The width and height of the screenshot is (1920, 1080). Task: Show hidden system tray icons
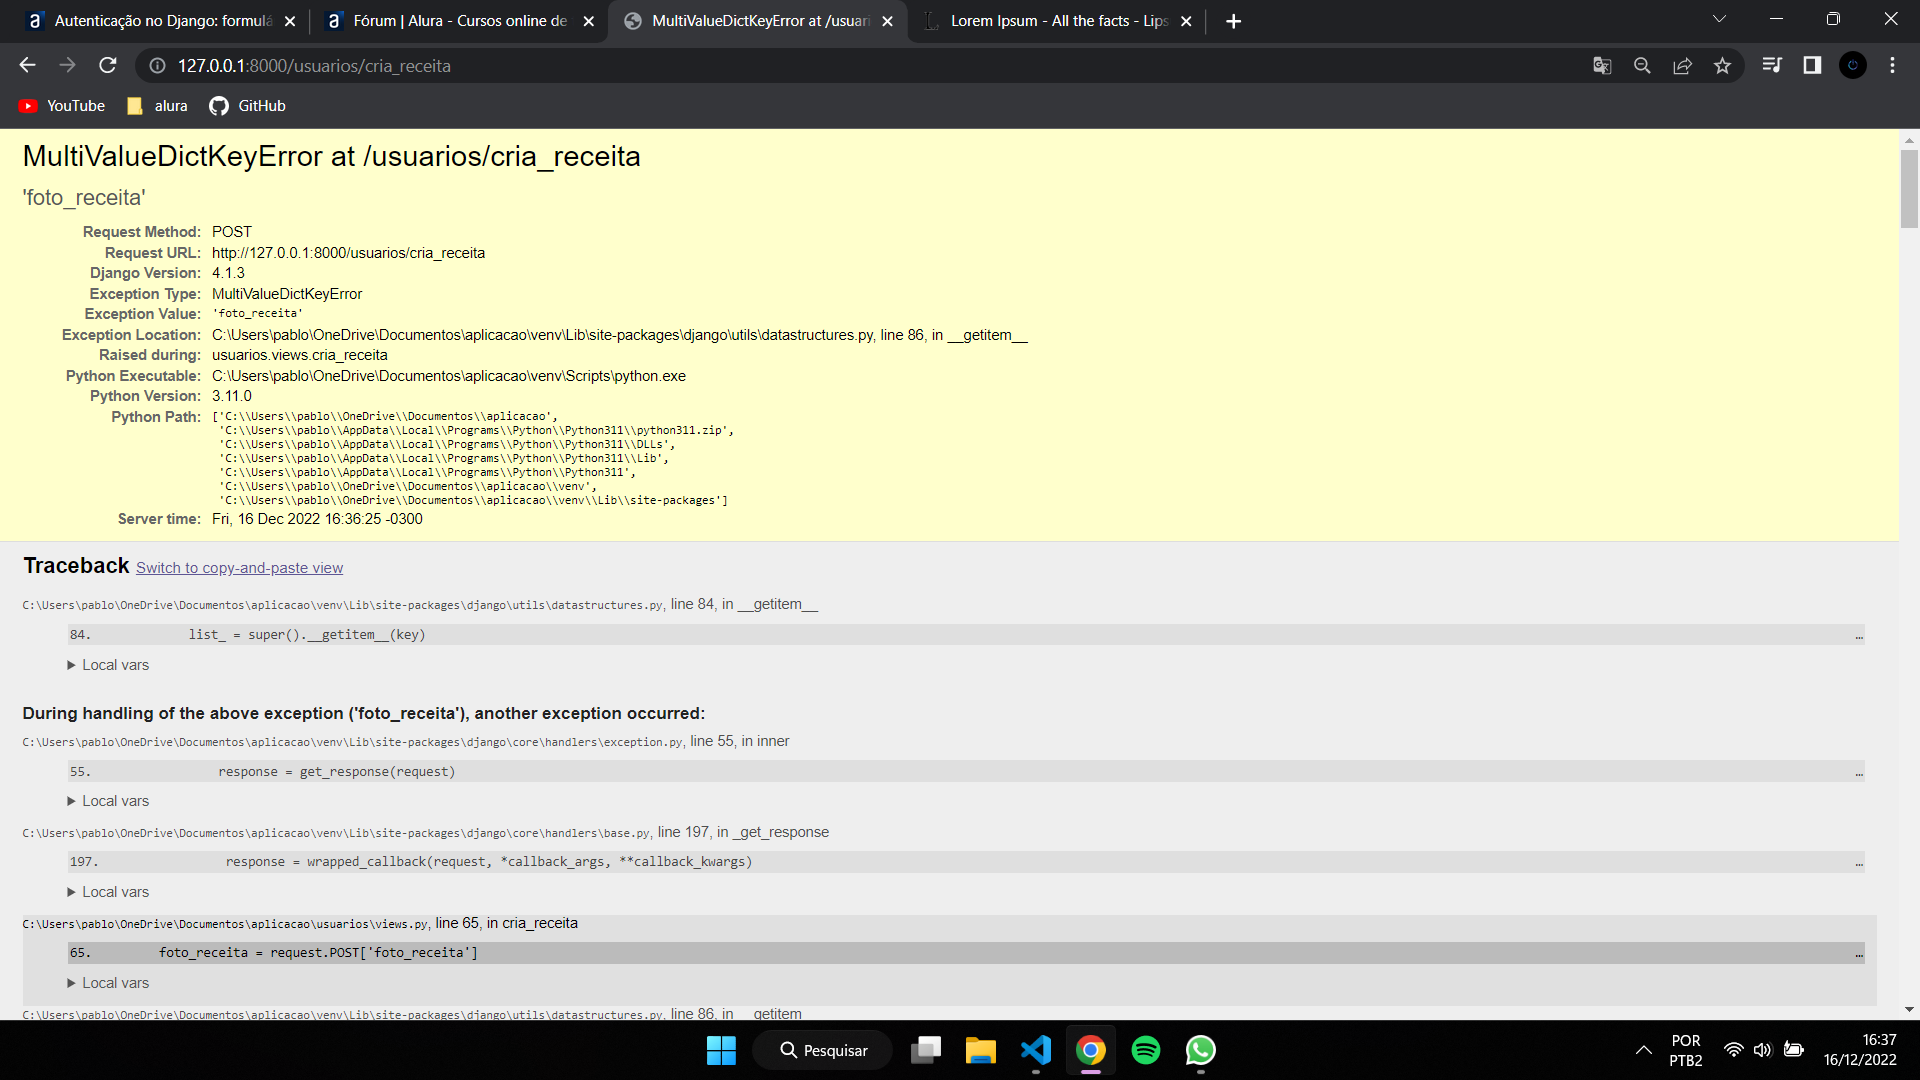pos(1643,1050)
